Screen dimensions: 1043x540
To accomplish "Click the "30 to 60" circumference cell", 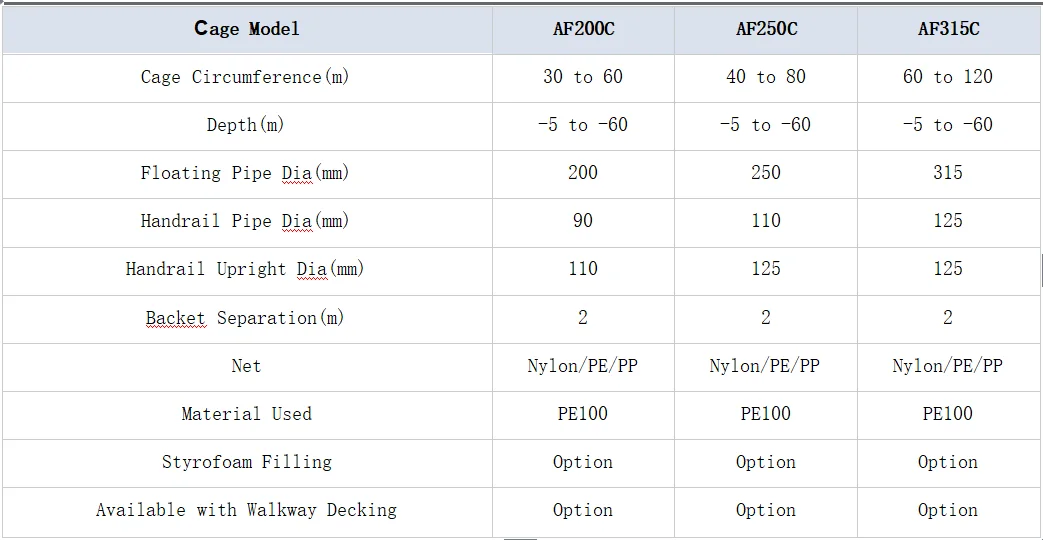I will pos(583,77).
